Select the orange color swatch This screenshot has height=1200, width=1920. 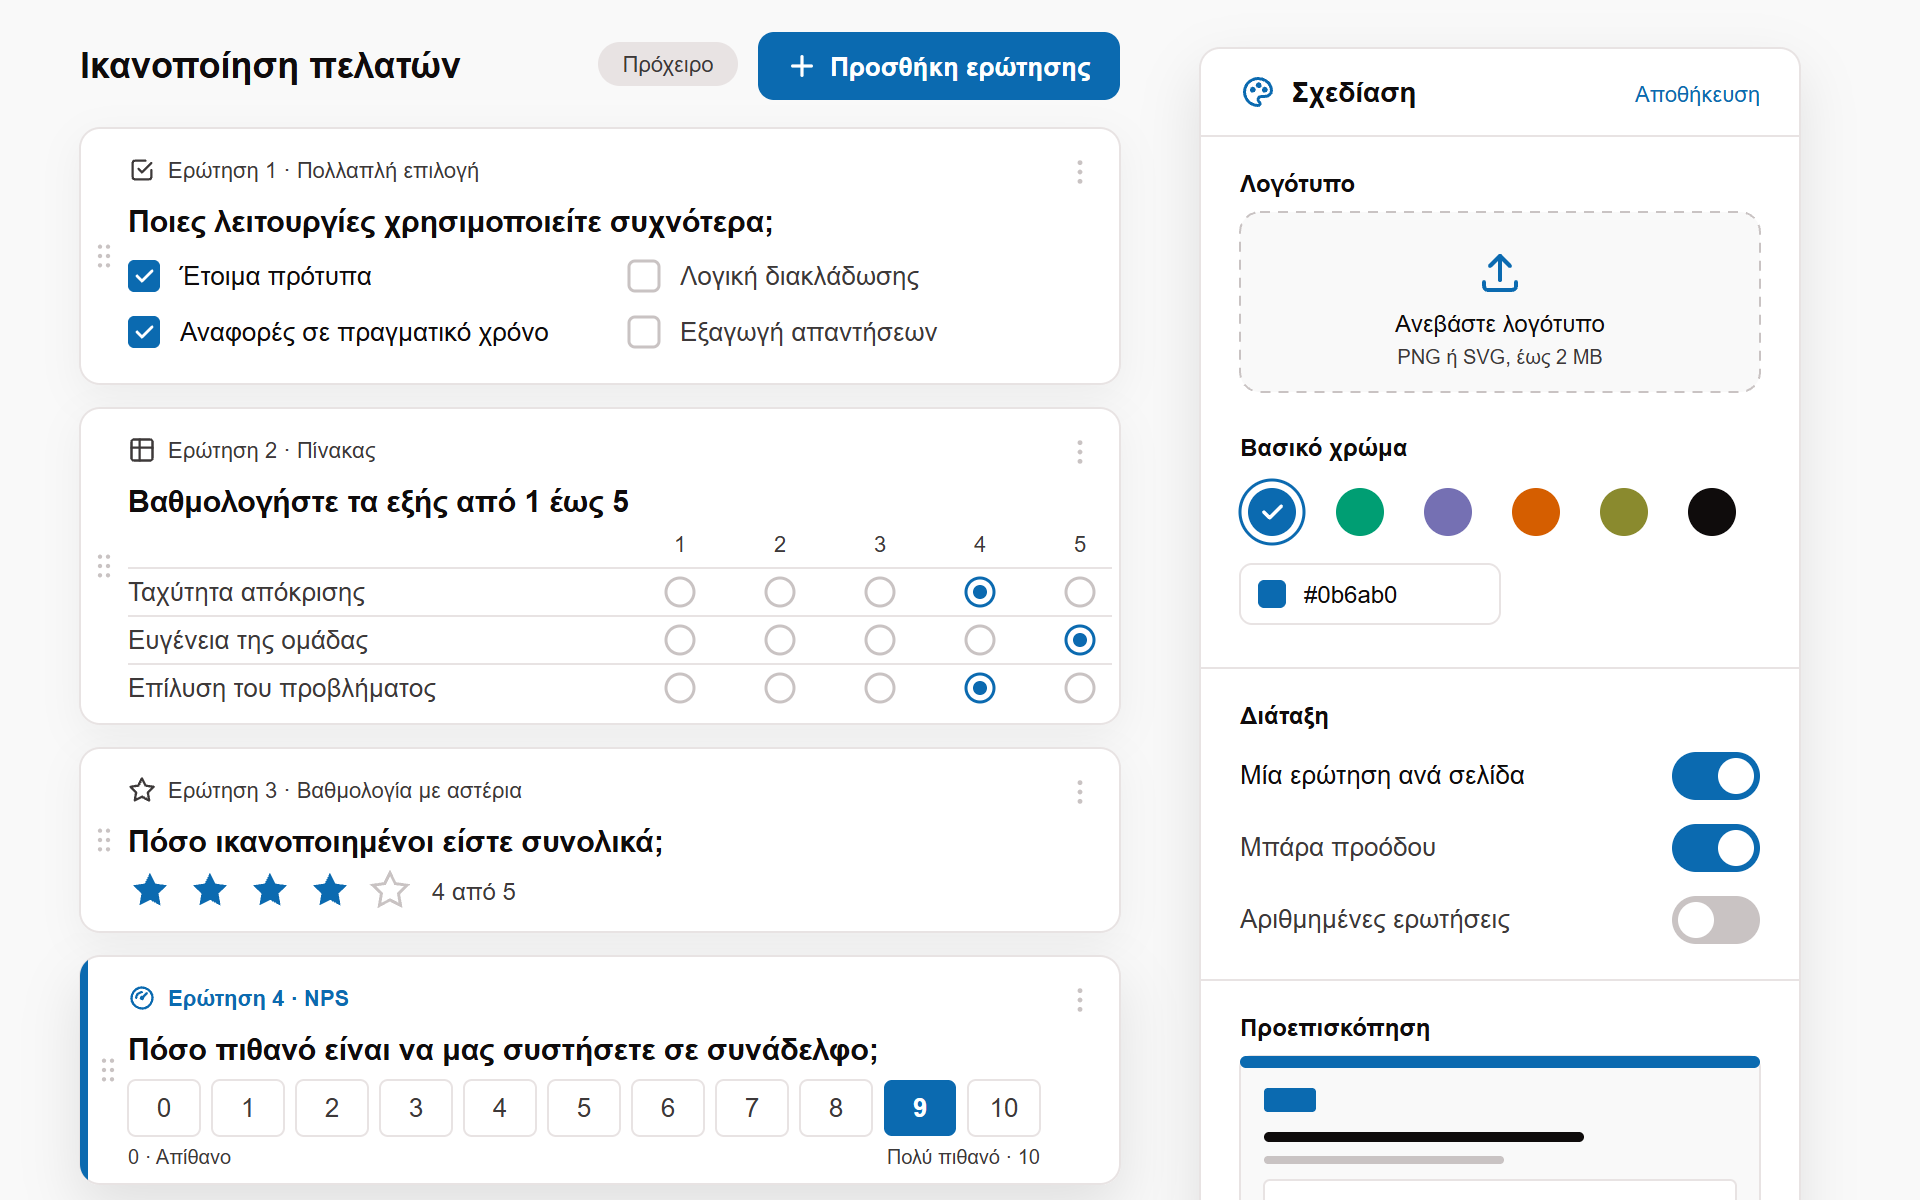[1536, 512]
